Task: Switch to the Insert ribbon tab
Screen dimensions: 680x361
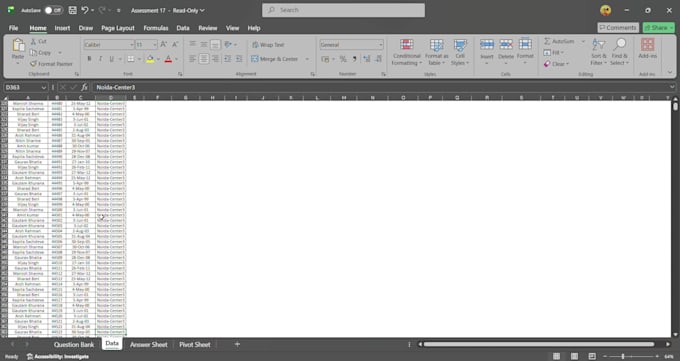Action: pos(62,28)
